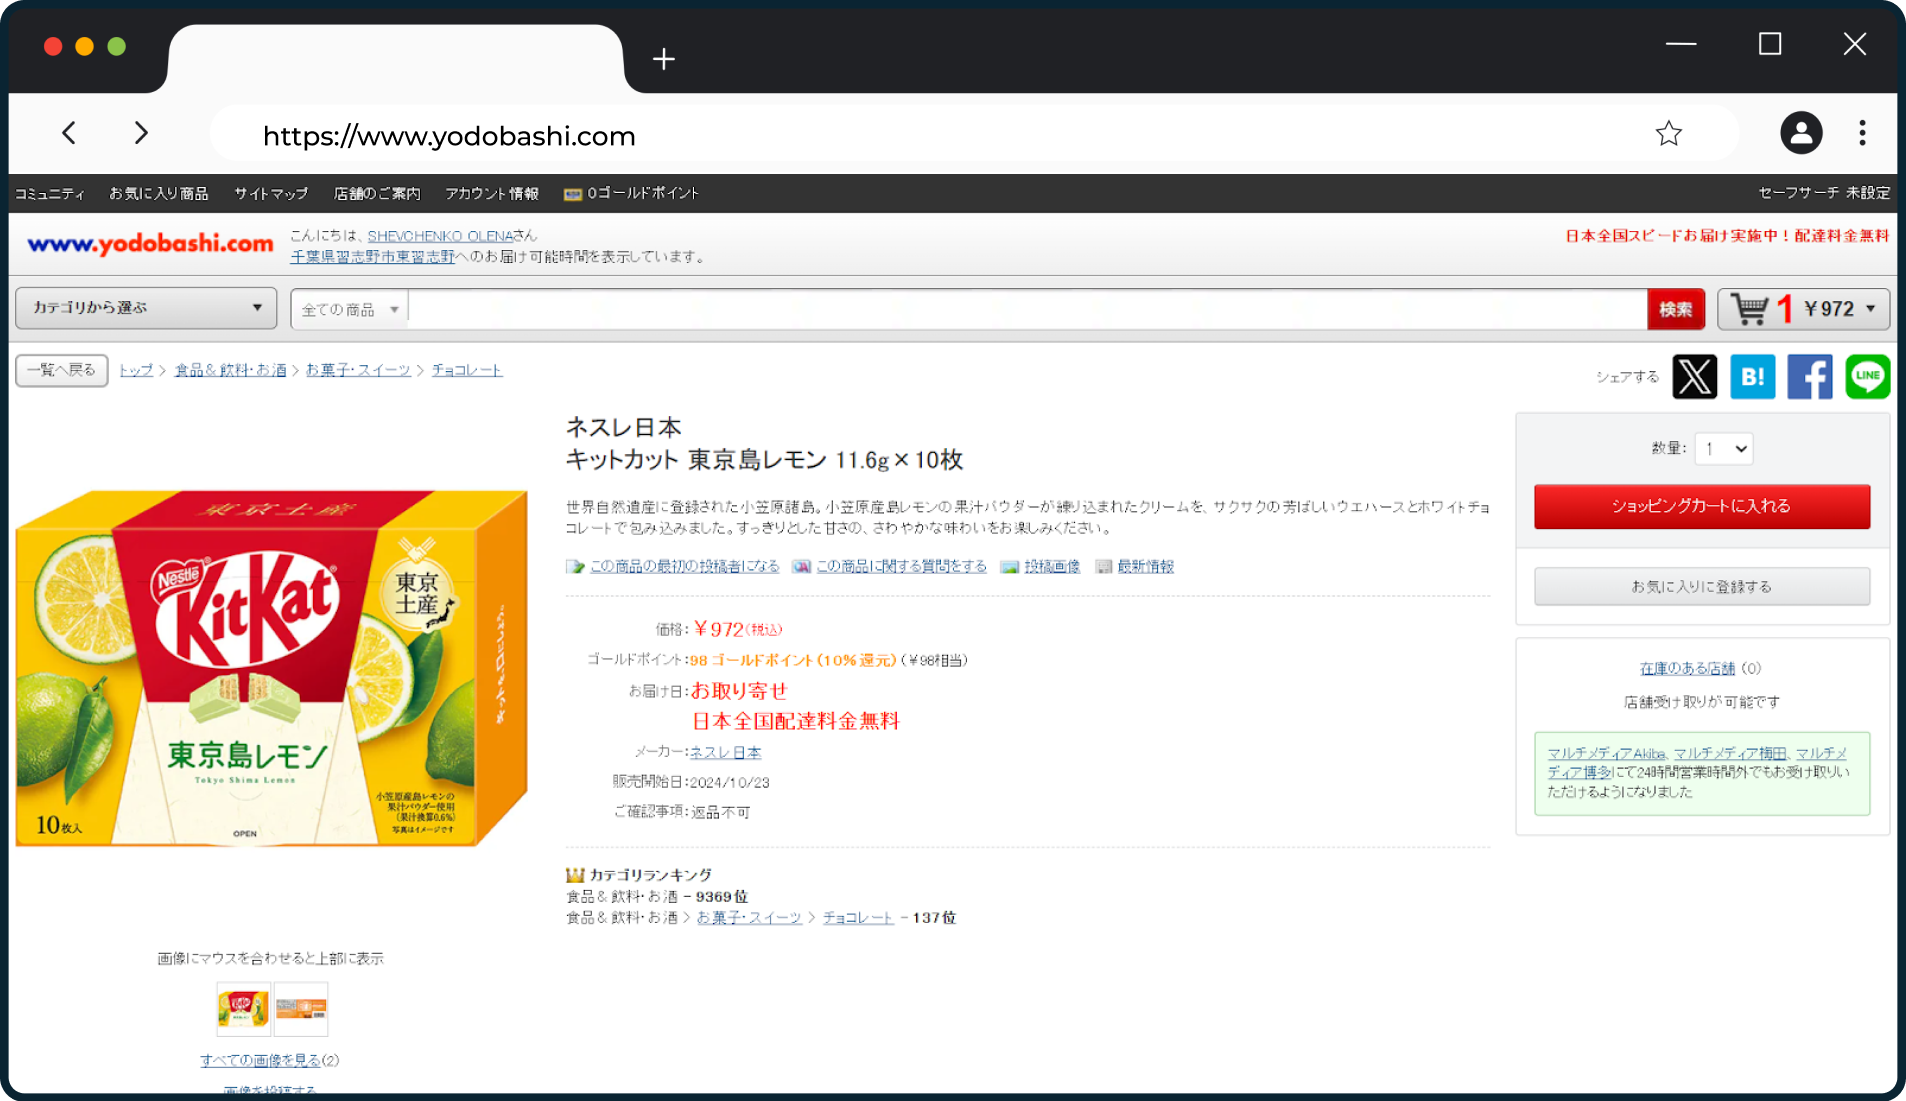The width and height of the screenshot is (1906, 1101).
Task: Expand cart total ¥972 dropdown
Action: pos(1870,309)
